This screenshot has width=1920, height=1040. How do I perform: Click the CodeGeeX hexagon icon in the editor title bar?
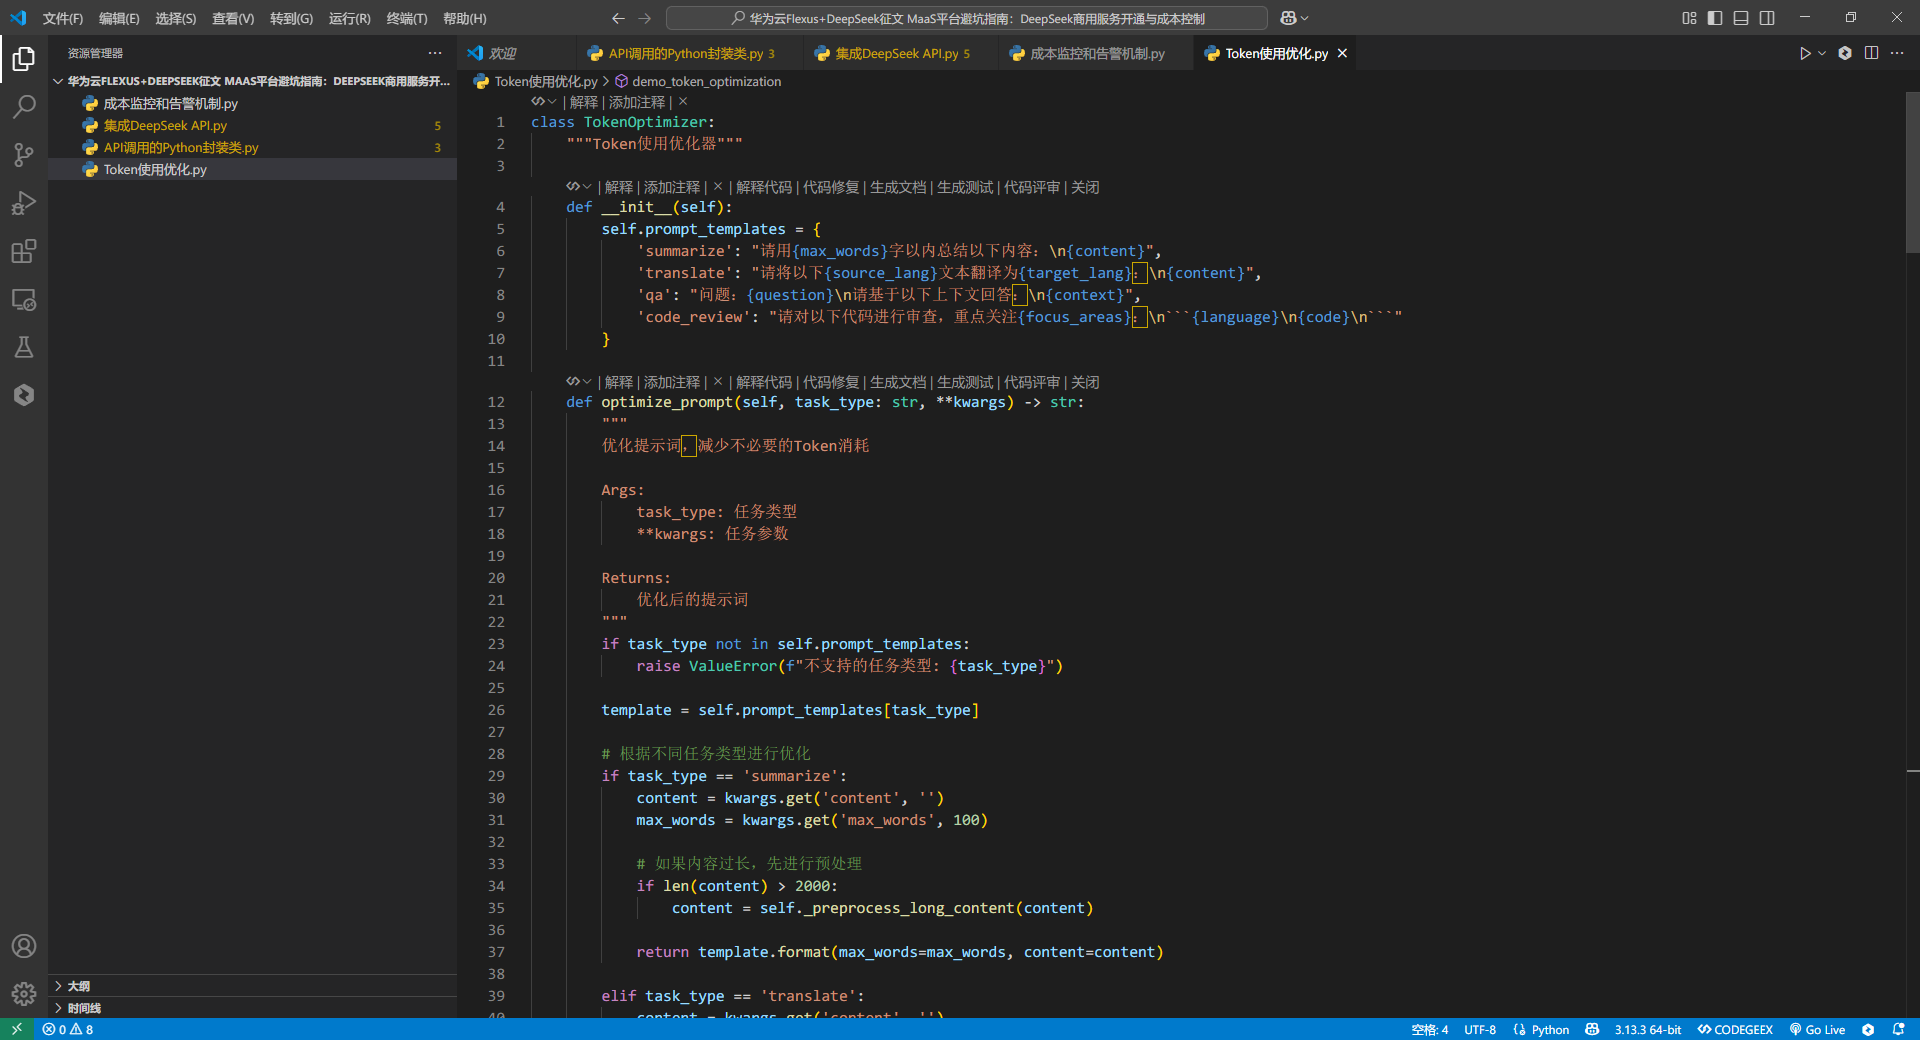[x=1845, y=53]
